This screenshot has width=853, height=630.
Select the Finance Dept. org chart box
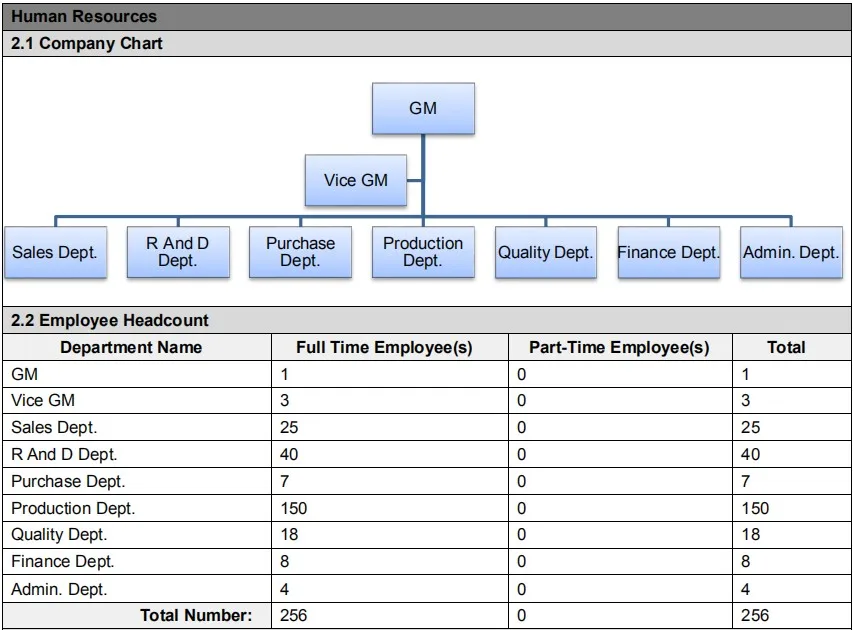(x=668, y=252)
